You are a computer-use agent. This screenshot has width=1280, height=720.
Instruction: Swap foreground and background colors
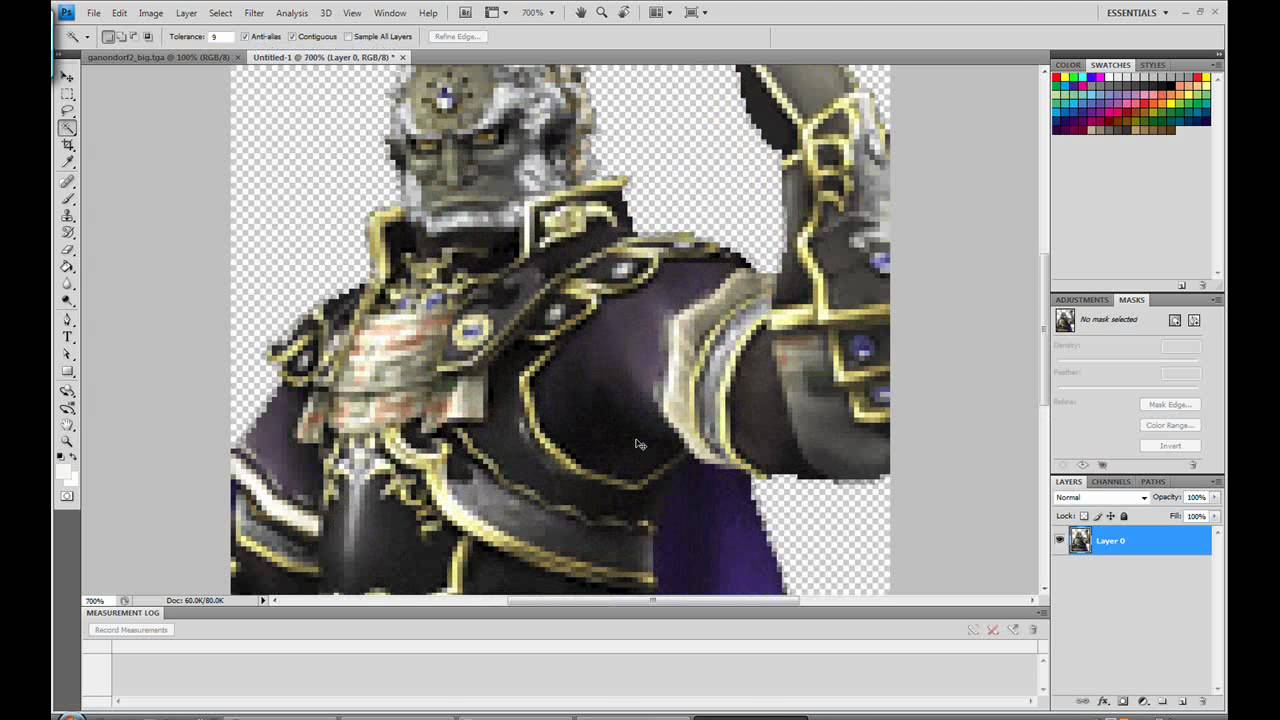pos(73,457)
